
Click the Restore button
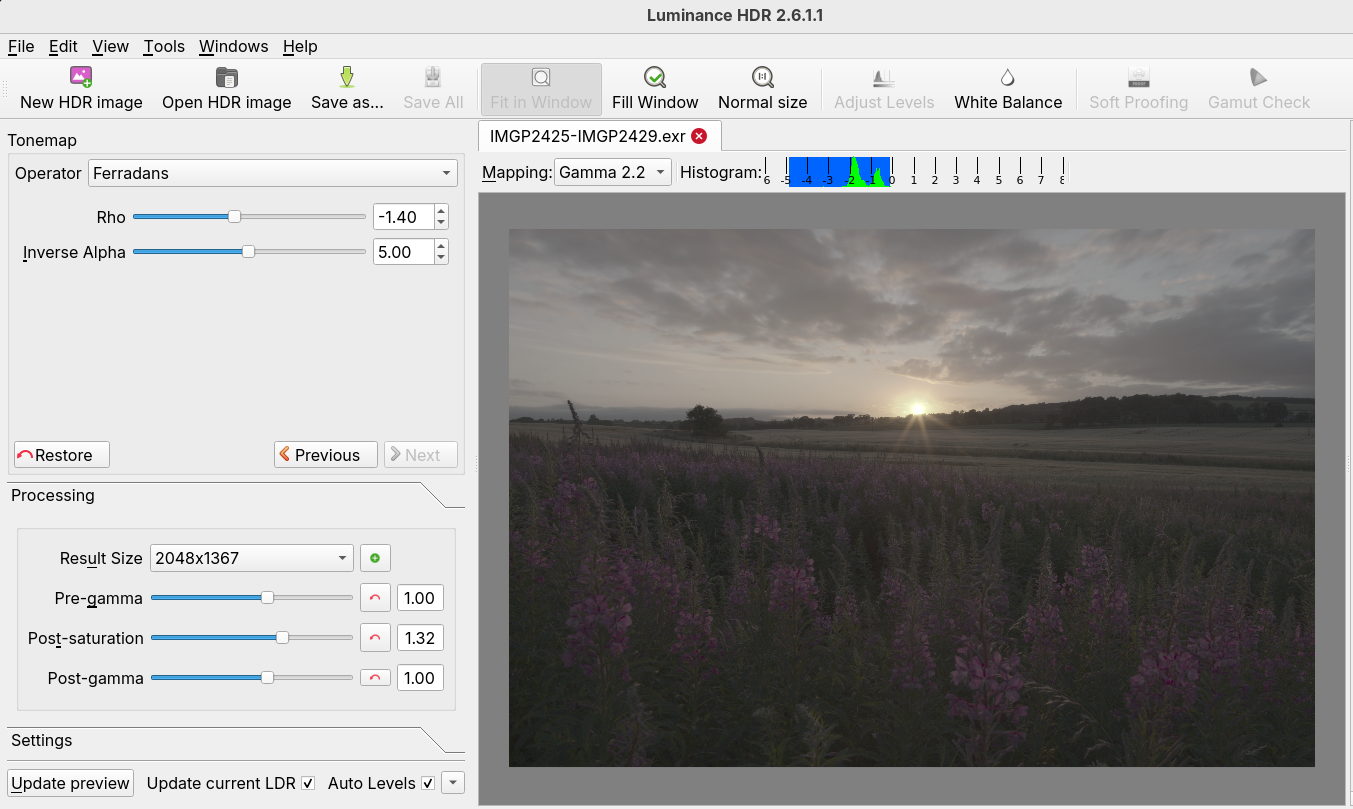point(62,455)
